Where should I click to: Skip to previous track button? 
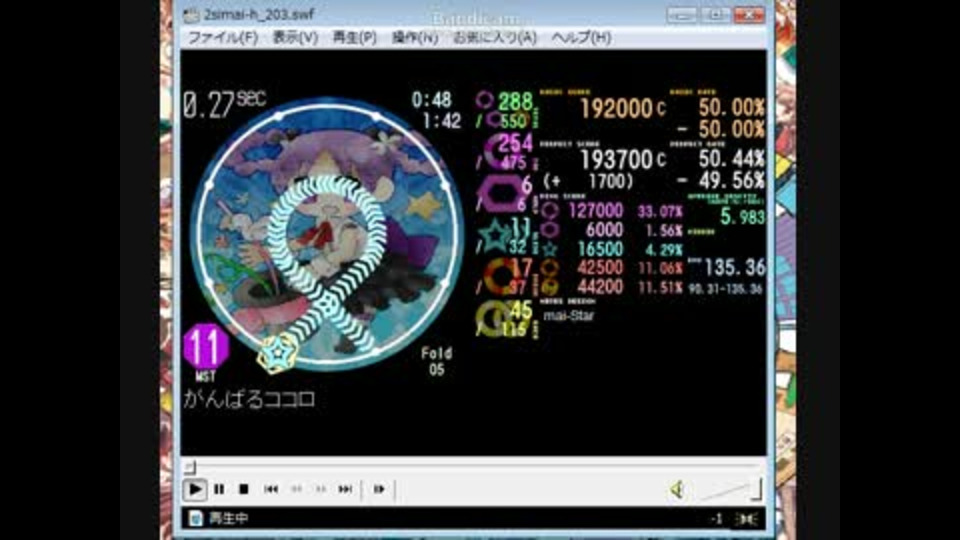click(271, 489)
